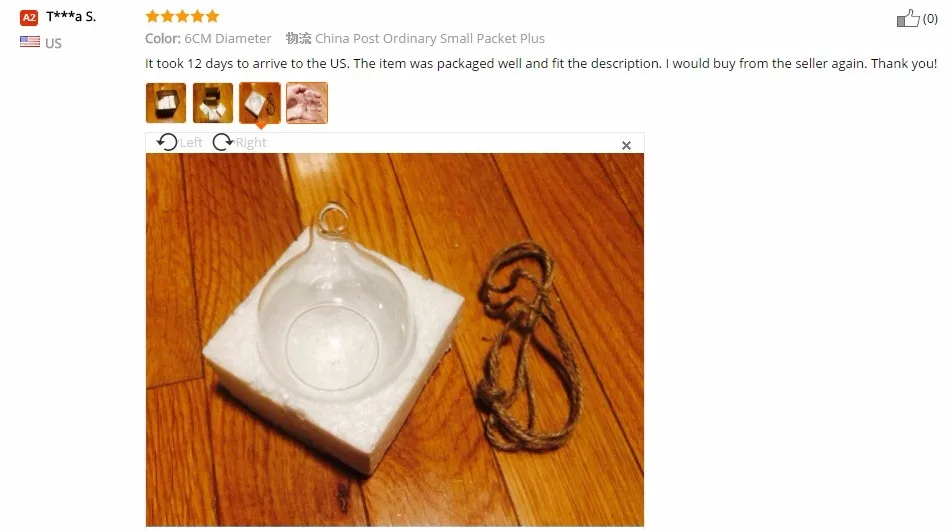
Task: Click the review text about 12 days
Action: [x=540, y=64]
